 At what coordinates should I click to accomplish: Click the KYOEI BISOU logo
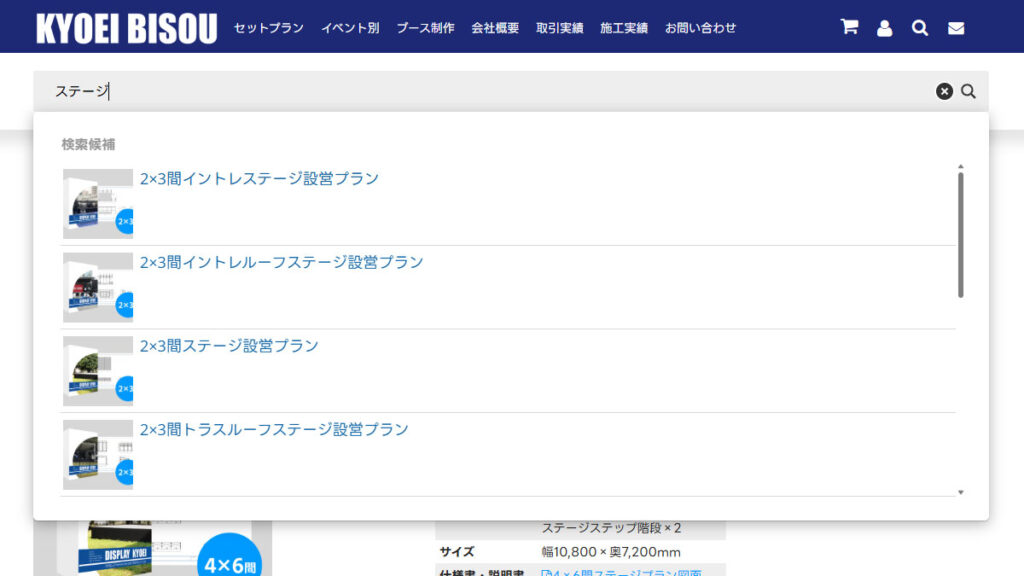click(127, 28)
